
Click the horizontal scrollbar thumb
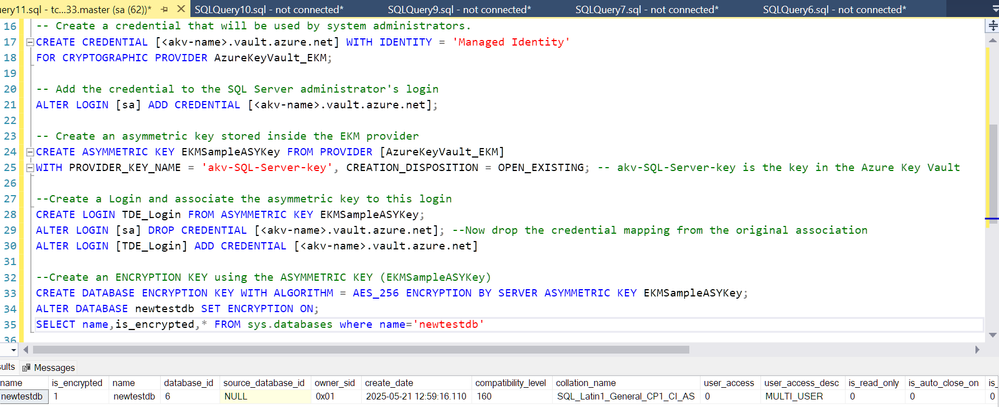pos(361,349)
